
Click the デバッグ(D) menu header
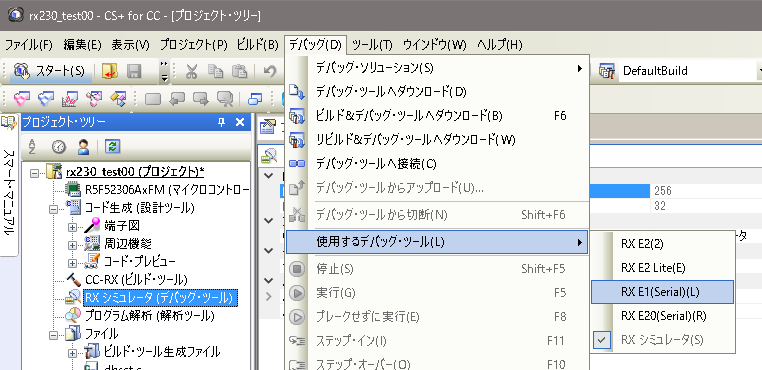(316, 45)
